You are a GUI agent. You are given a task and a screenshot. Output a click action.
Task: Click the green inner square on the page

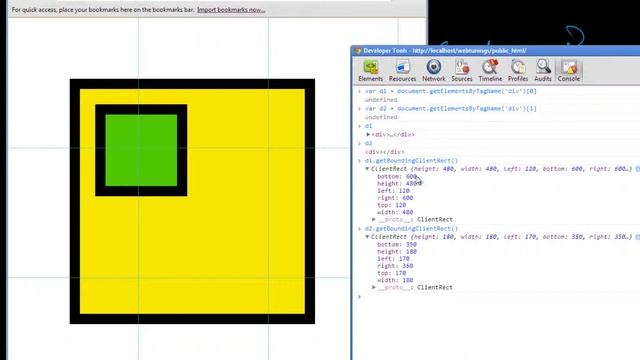[x=141, y=150]
